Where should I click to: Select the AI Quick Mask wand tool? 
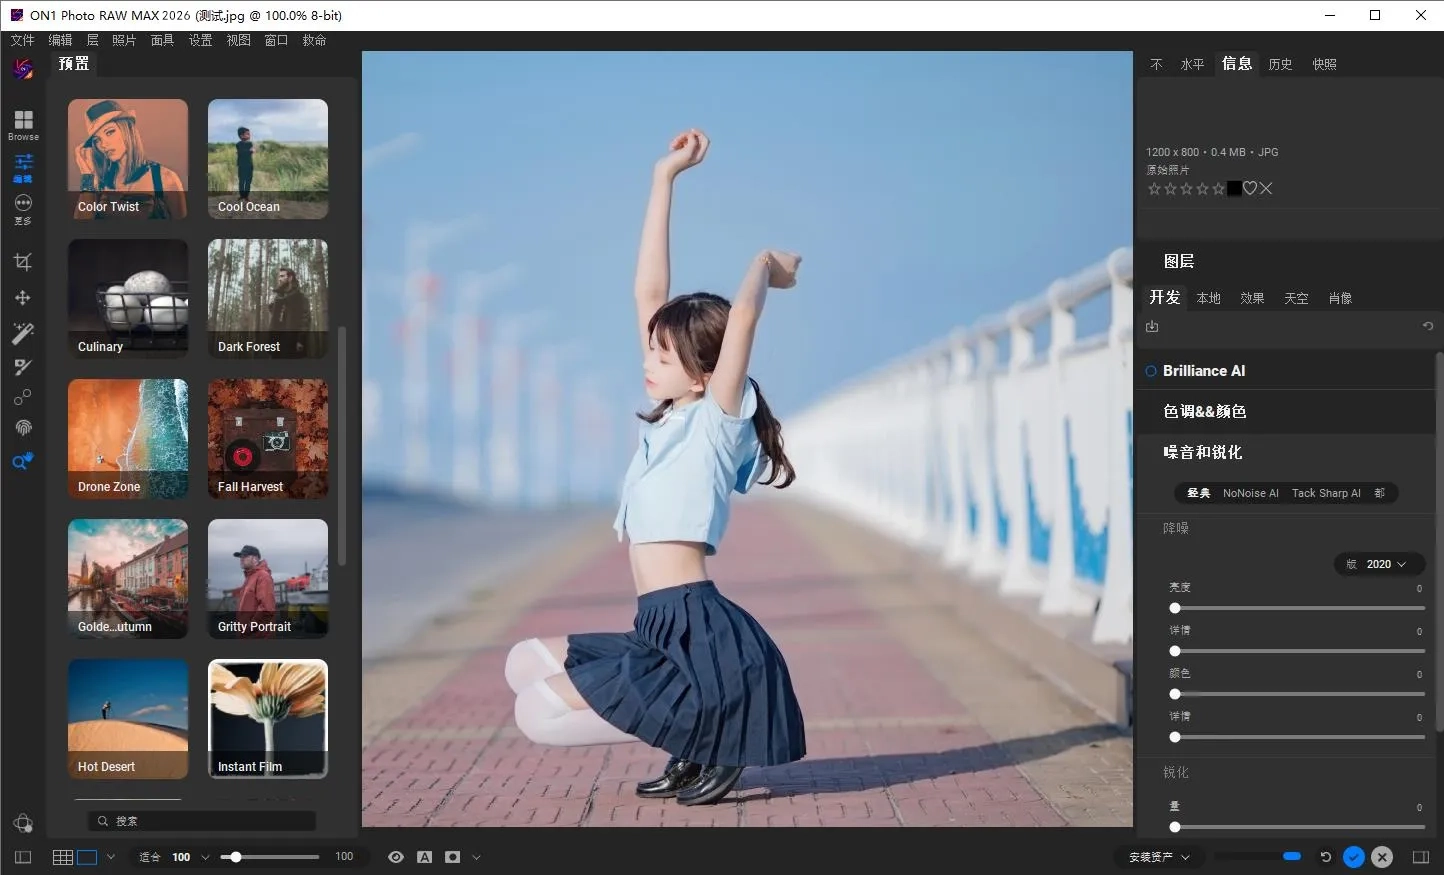click(22, 333)
